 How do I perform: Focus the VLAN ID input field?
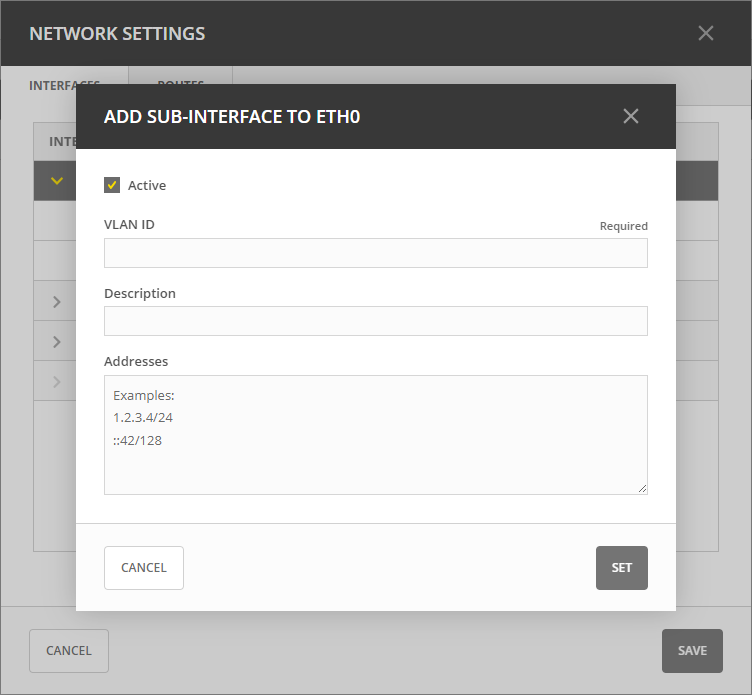click(x=375, y=253)
